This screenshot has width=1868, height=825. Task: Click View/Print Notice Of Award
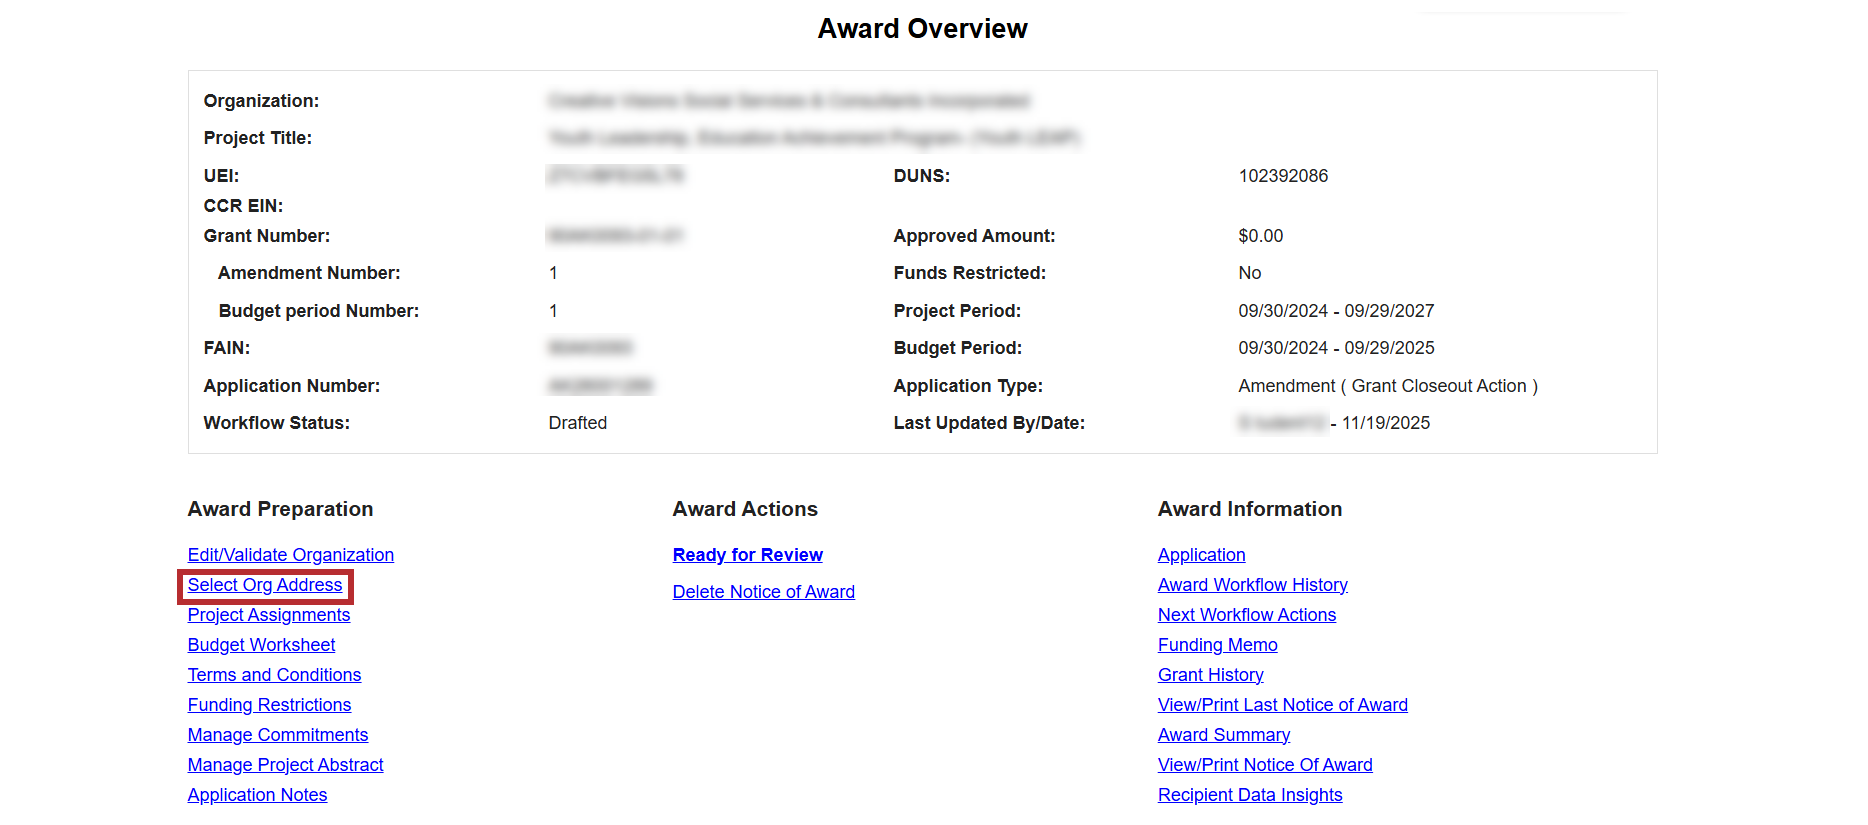[1264, 765]
